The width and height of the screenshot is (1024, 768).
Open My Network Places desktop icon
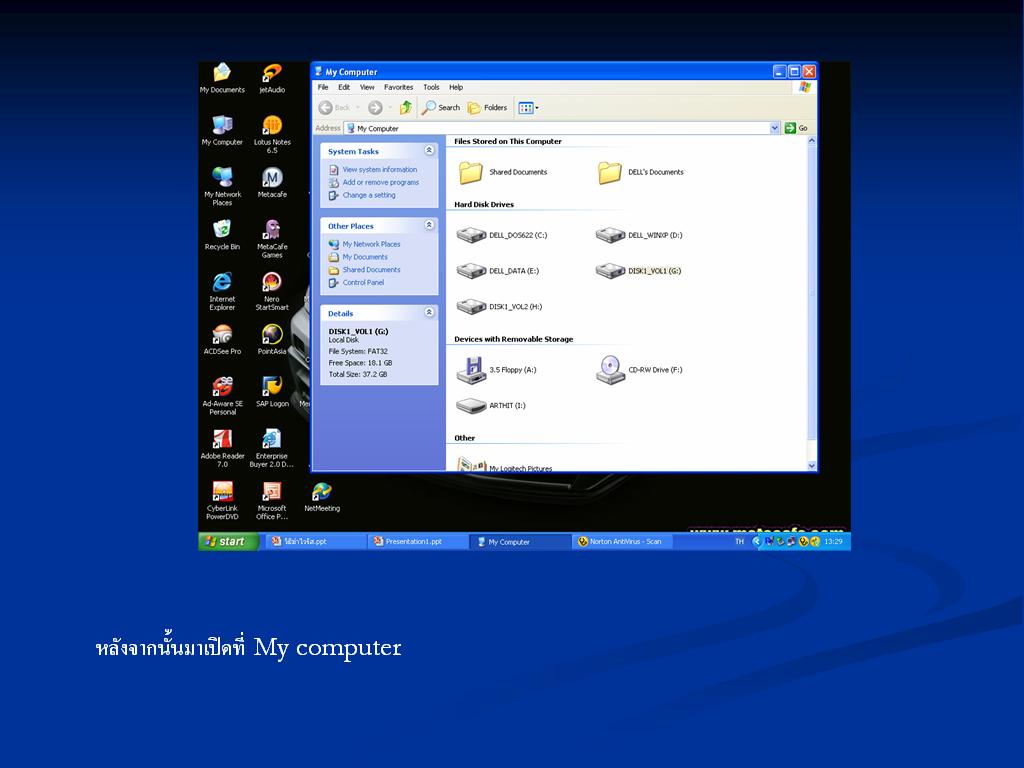click(222, 186)
